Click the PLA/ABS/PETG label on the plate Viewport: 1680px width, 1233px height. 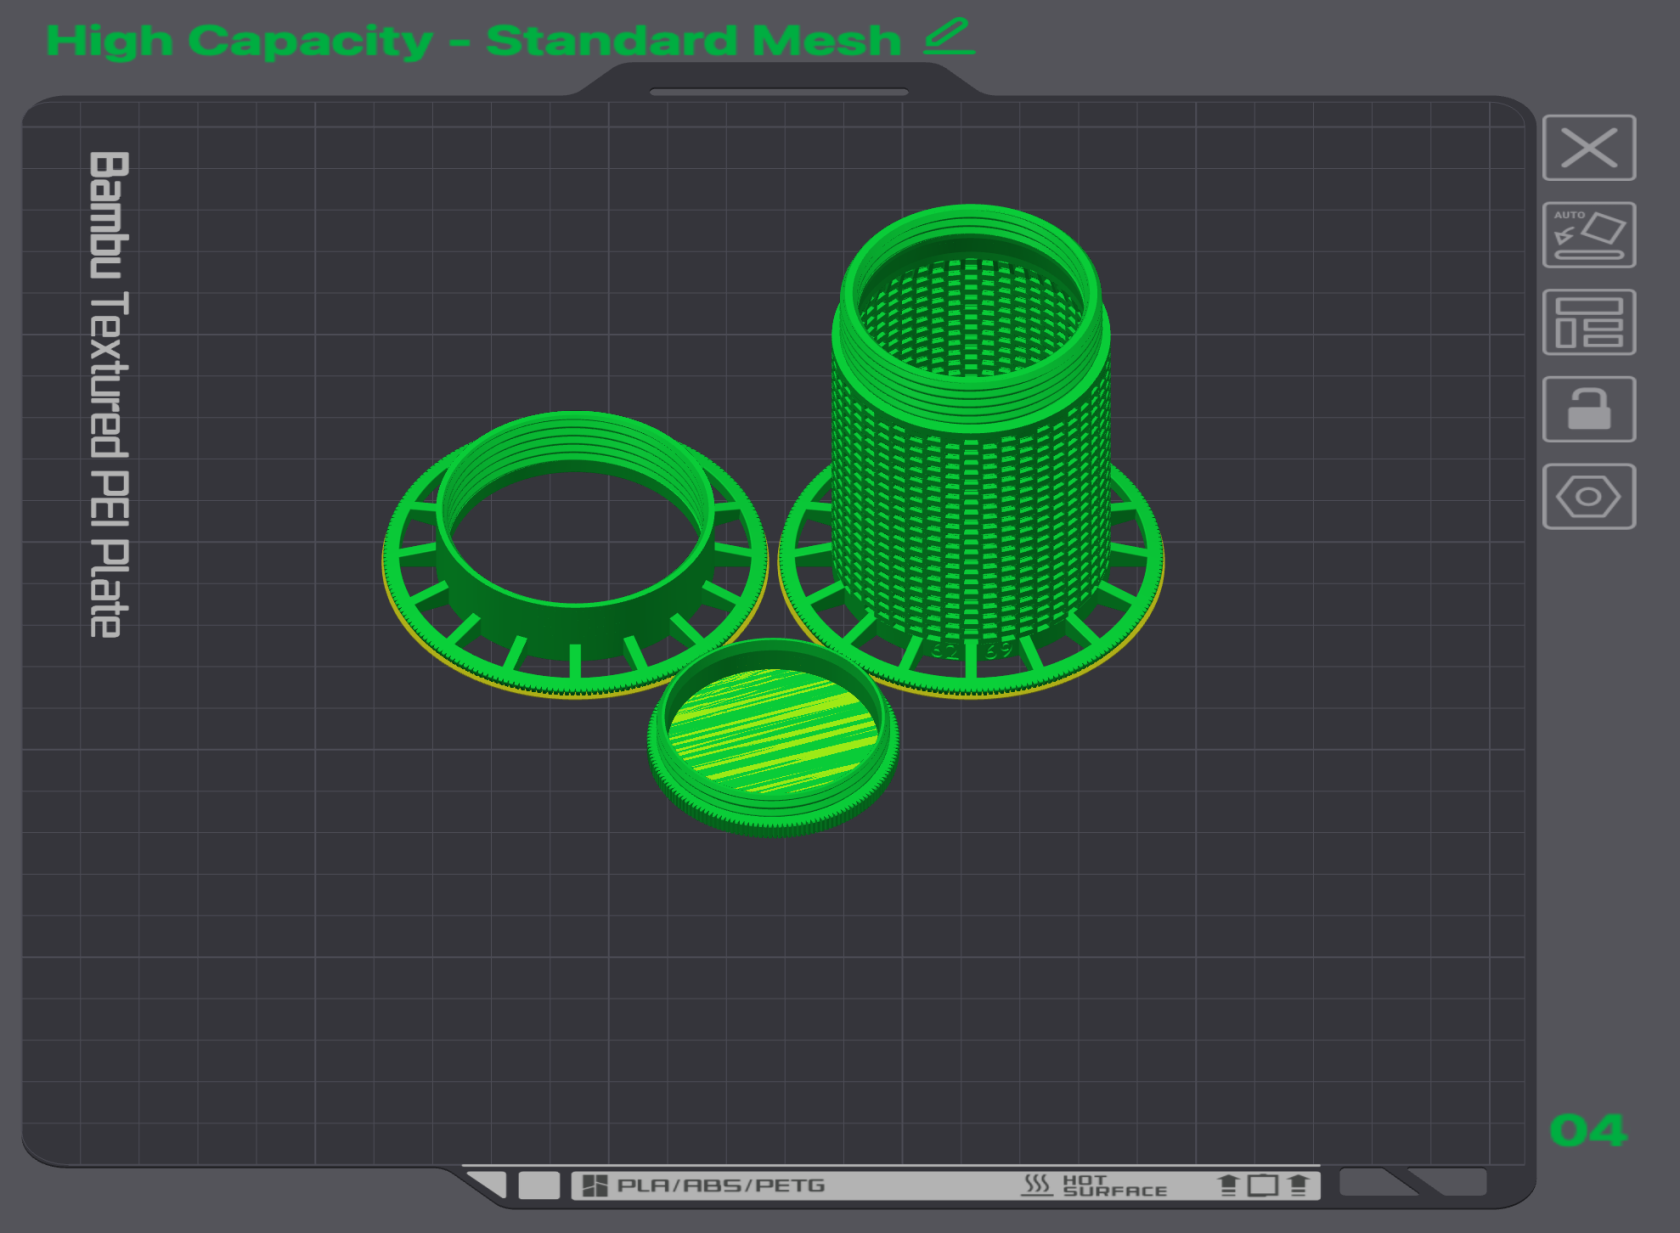[720, 1186]
